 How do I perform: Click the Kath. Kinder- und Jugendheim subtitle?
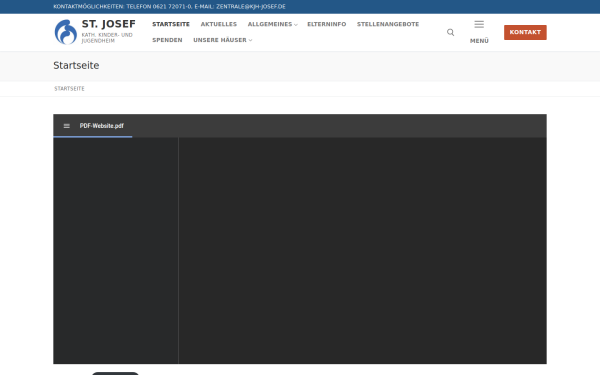point(107,38)
